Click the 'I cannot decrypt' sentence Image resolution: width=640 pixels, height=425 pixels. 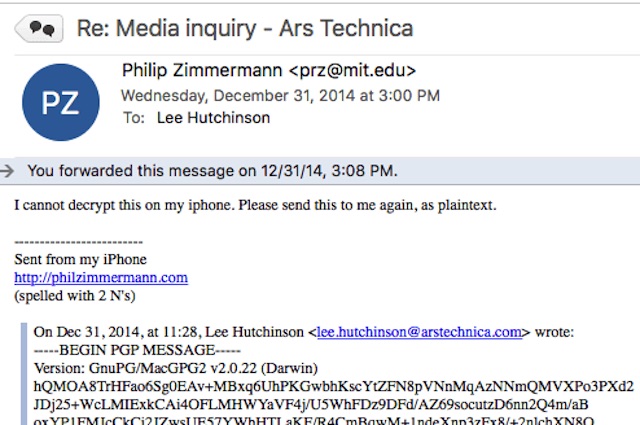click(x=255, y=205)
